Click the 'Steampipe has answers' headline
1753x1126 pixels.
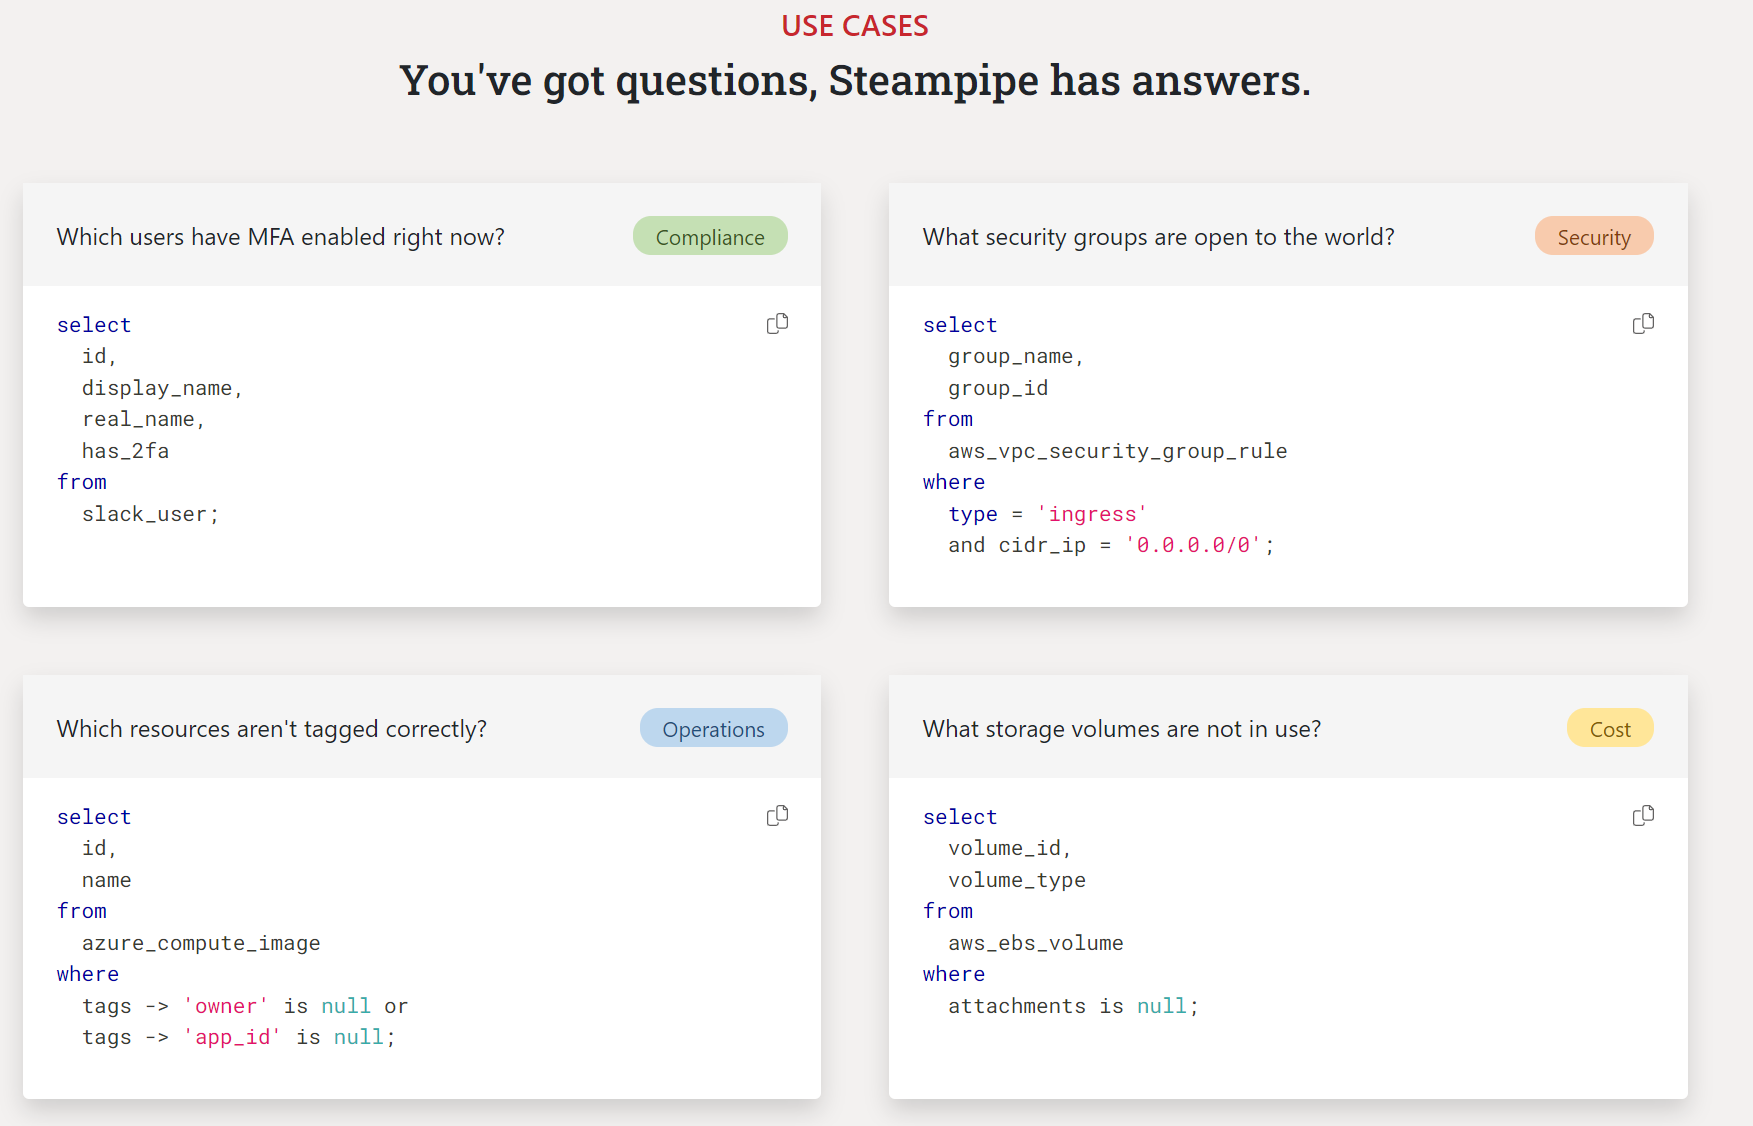coord(855,81)
